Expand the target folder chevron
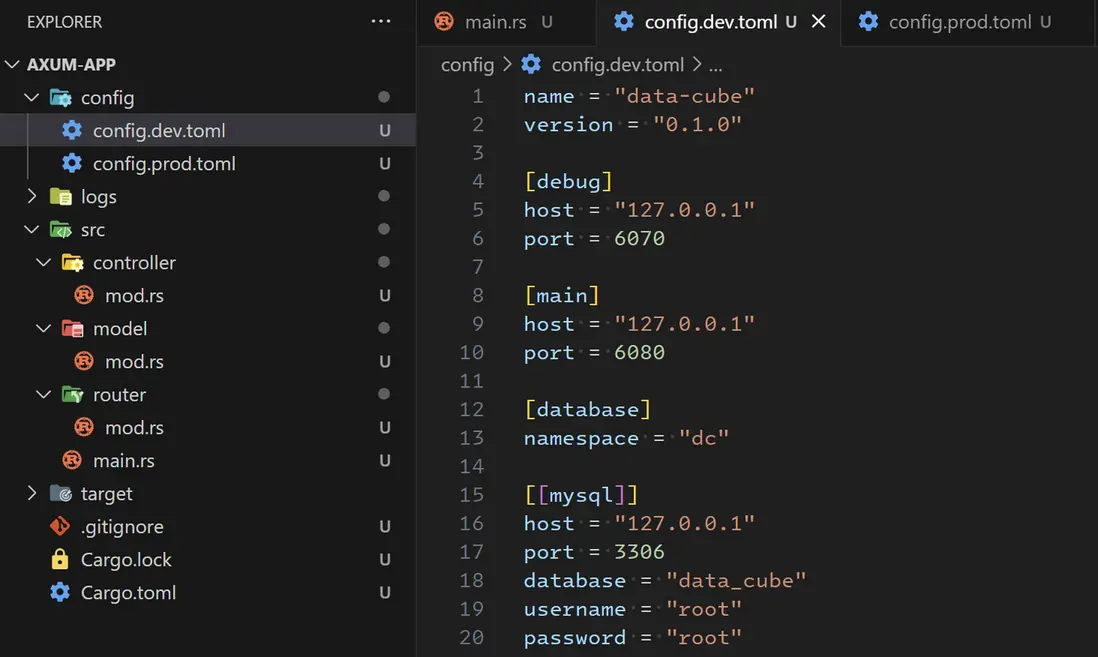Image resolution: width=1098 pixels, height=657 pixels. (x=32, y=494)
